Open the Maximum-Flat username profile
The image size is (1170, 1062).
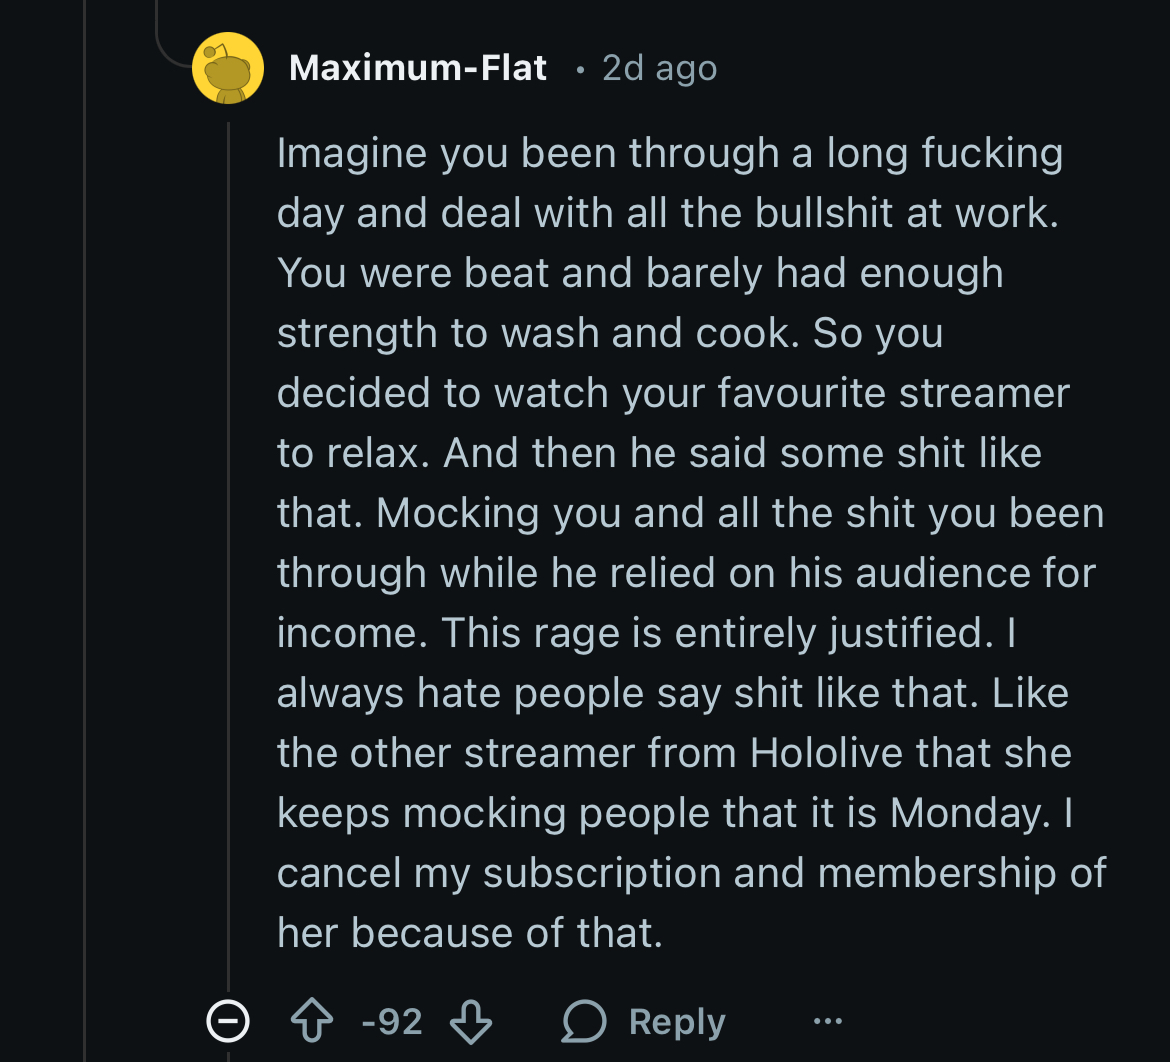pyautogui.click(x=418, y=68)
